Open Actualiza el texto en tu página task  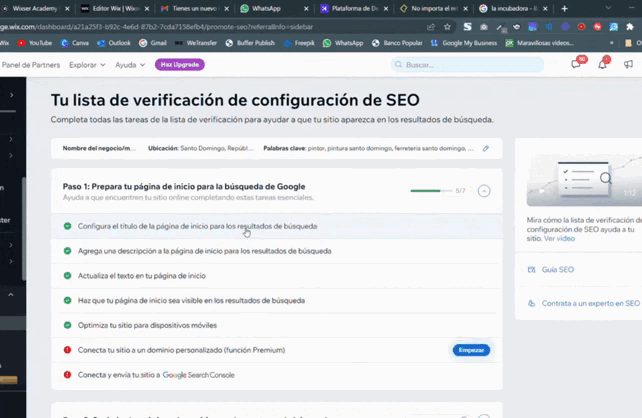click(x=276, y=276)
